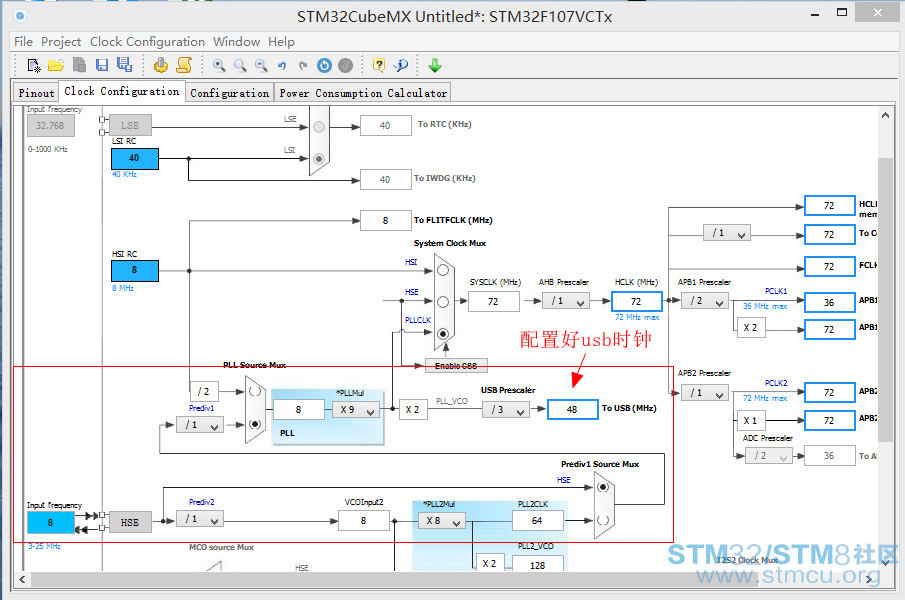Open the Cortex timer /1 divider dropdown
The width and height of the screenshot is (905, 600).
click(727, 233)
